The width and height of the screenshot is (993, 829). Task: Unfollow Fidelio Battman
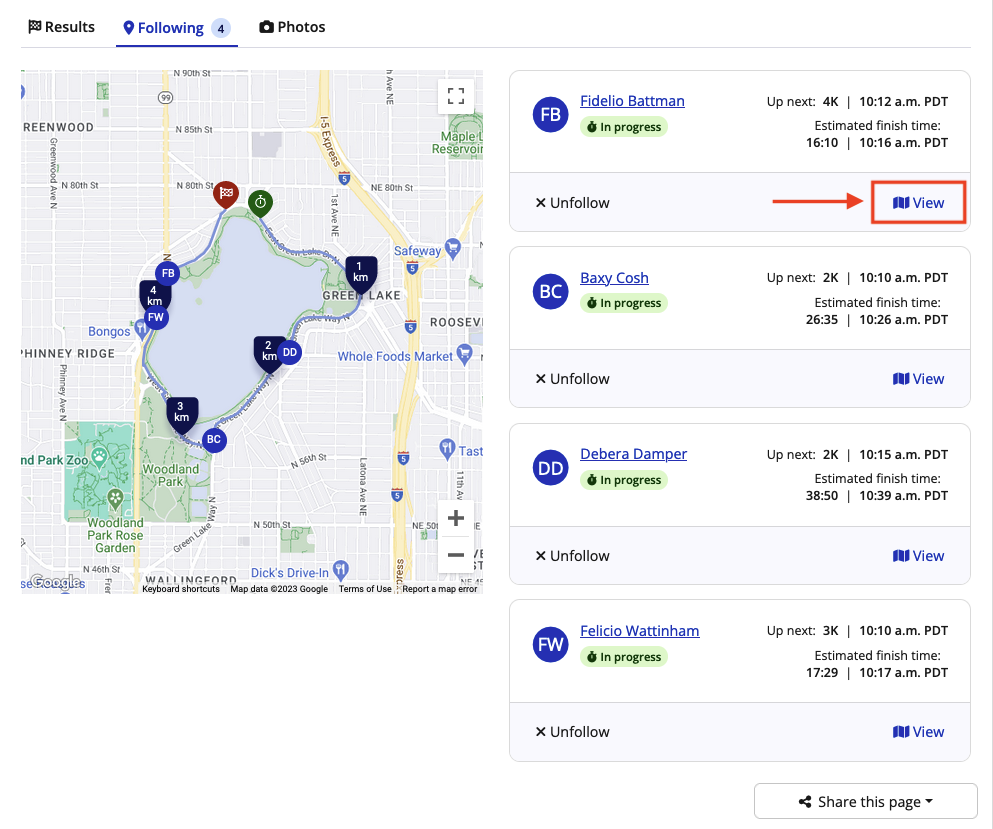(x=572, y=203)
